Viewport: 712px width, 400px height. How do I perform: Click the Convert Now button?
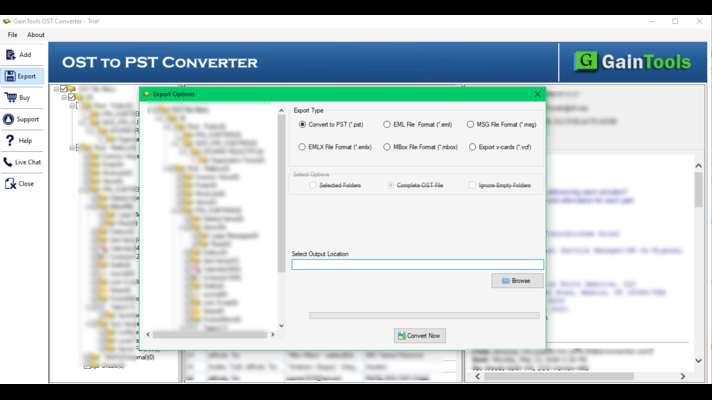[420, 336]
